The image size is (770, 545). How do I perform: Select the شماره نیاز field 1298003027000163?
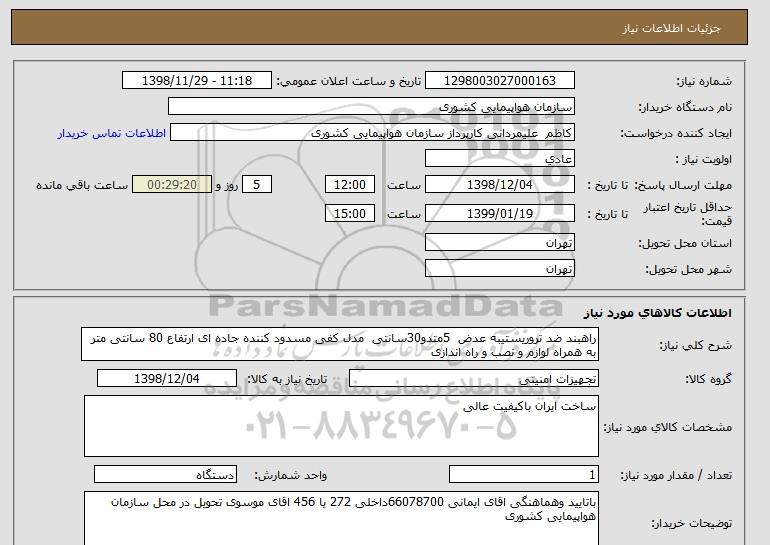499,81
